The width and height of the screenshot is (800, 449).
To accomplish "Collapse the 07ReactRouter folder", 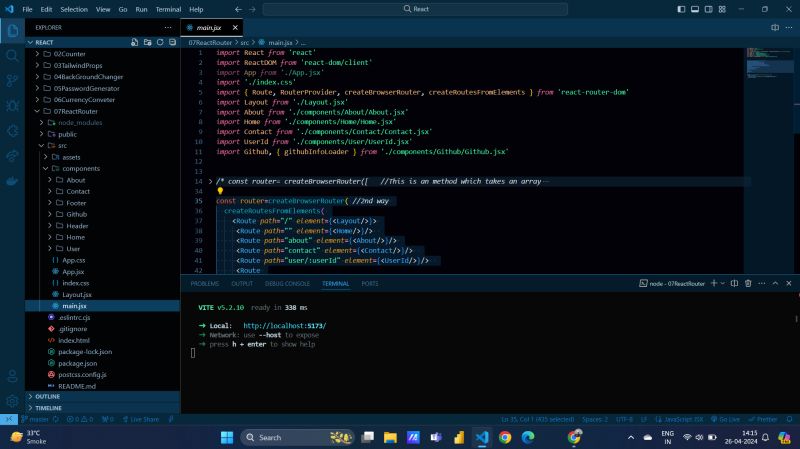I will coord(102,111).
